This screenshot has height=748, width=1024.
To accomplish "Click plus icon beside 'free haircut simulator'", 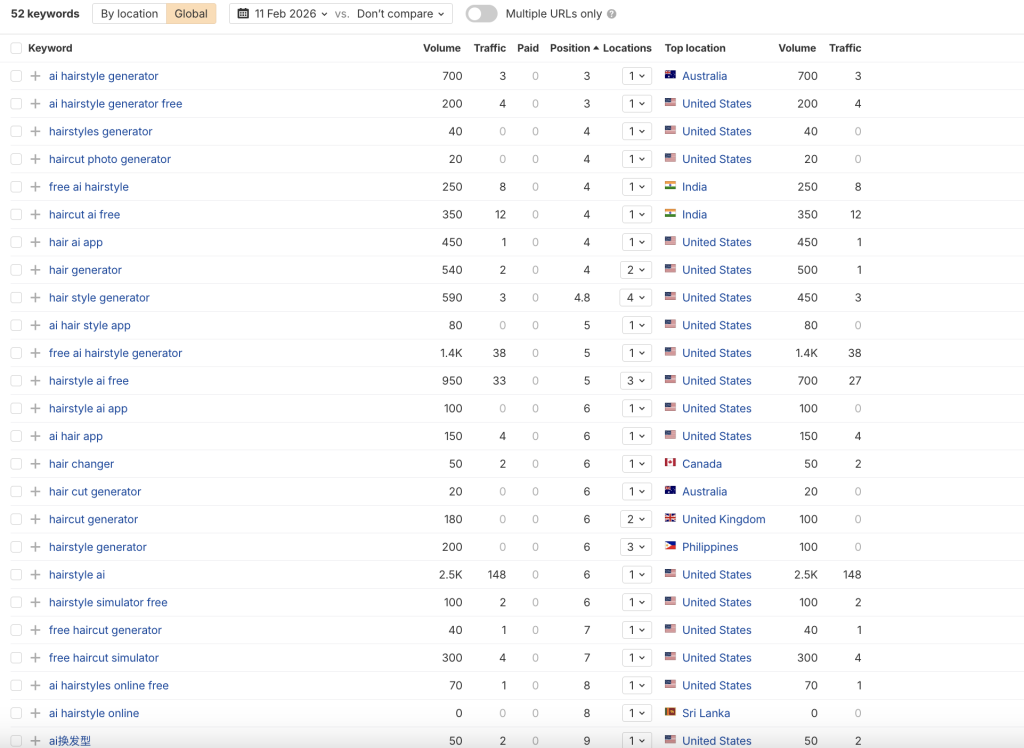I will (35, 658).
